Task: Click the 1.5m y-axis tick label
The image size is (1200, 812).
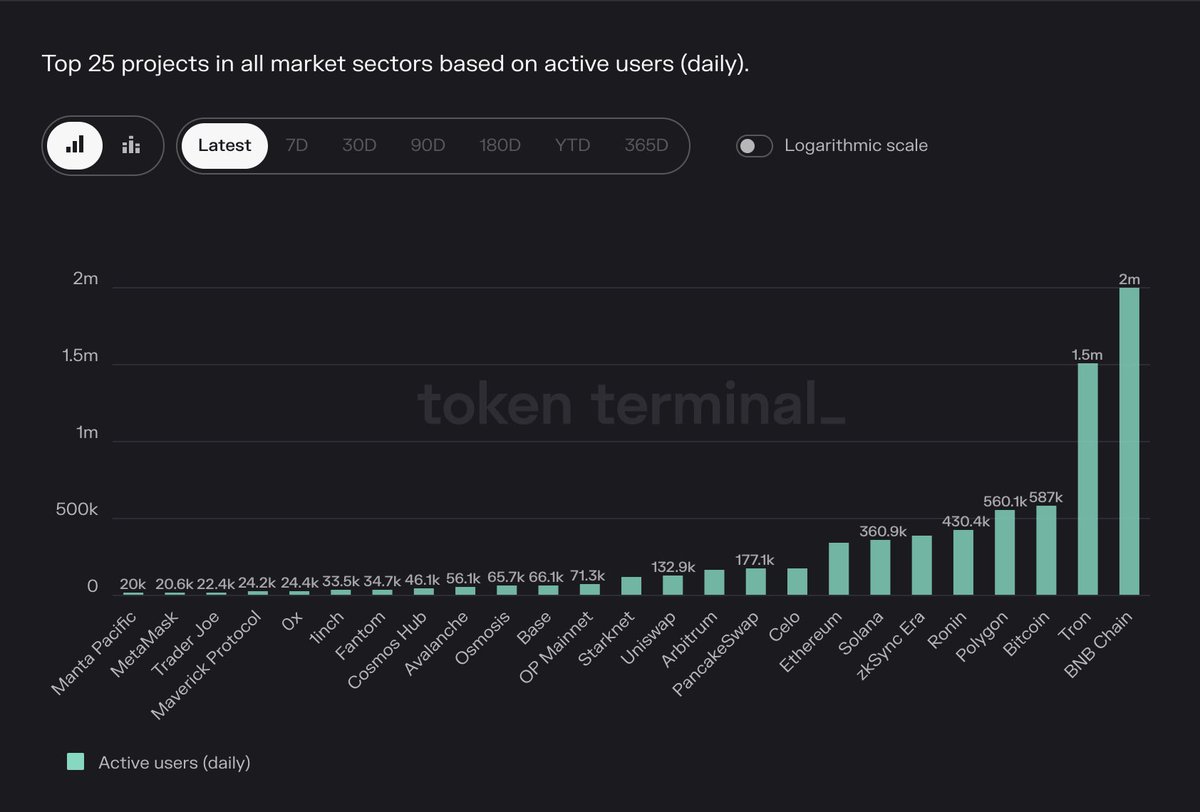Action: coord(80,356)
